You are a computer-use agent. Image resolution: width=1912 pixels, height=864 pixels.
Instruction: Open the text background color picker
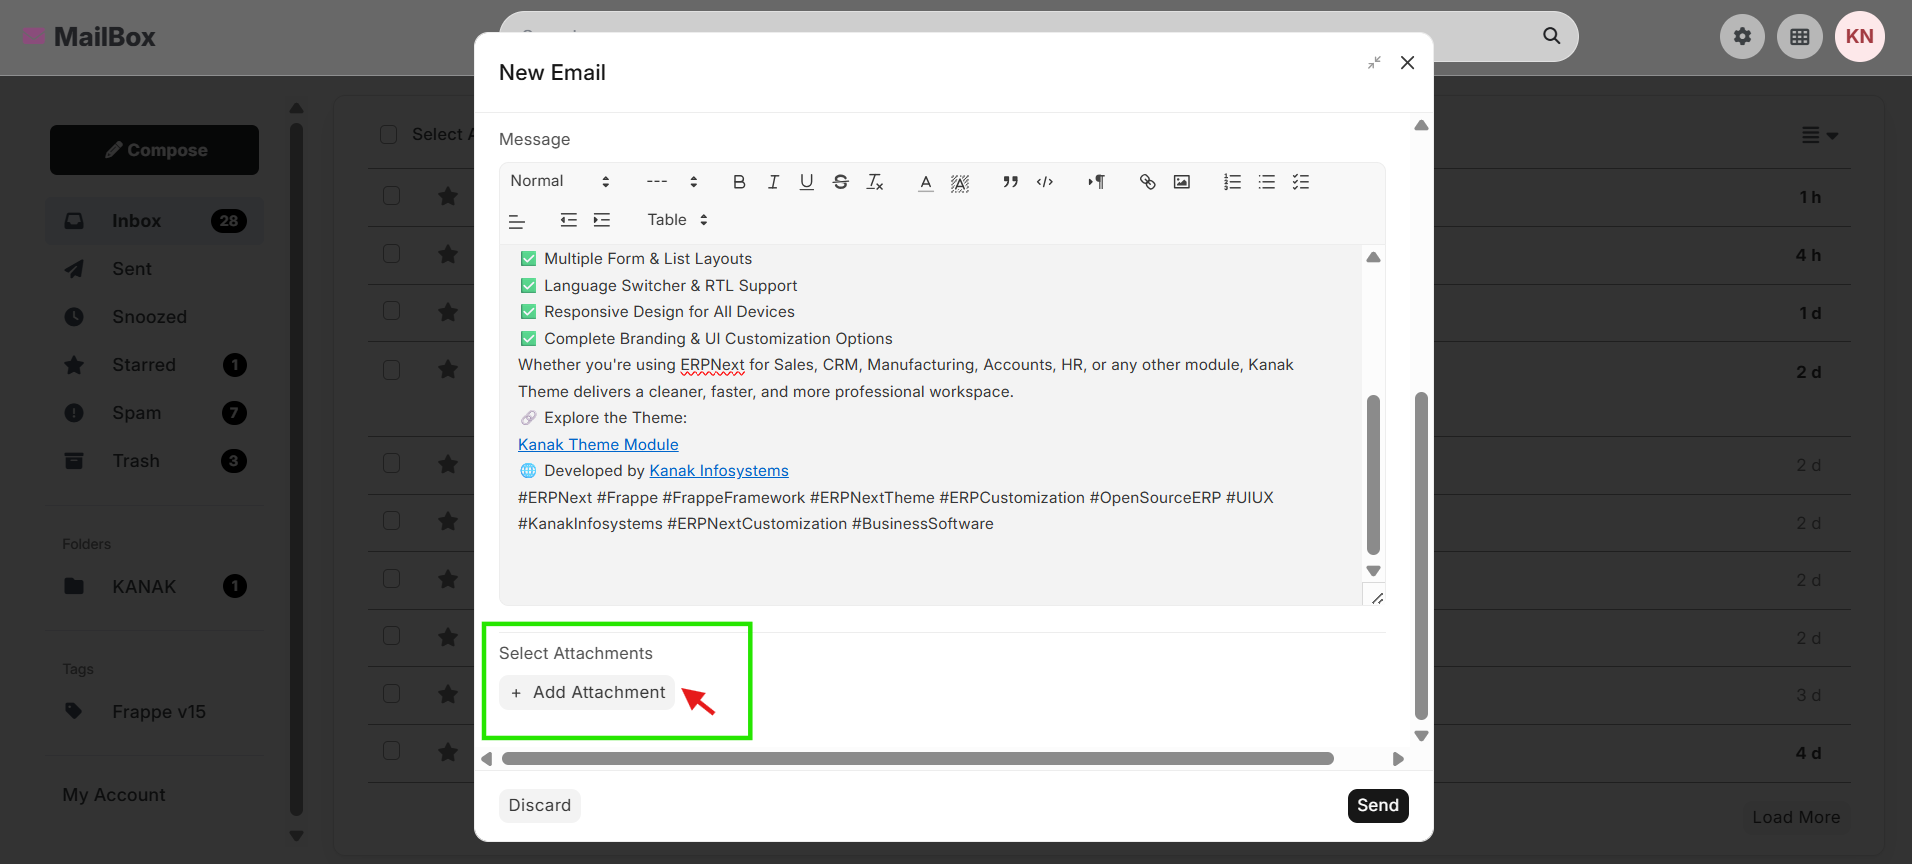960,182
